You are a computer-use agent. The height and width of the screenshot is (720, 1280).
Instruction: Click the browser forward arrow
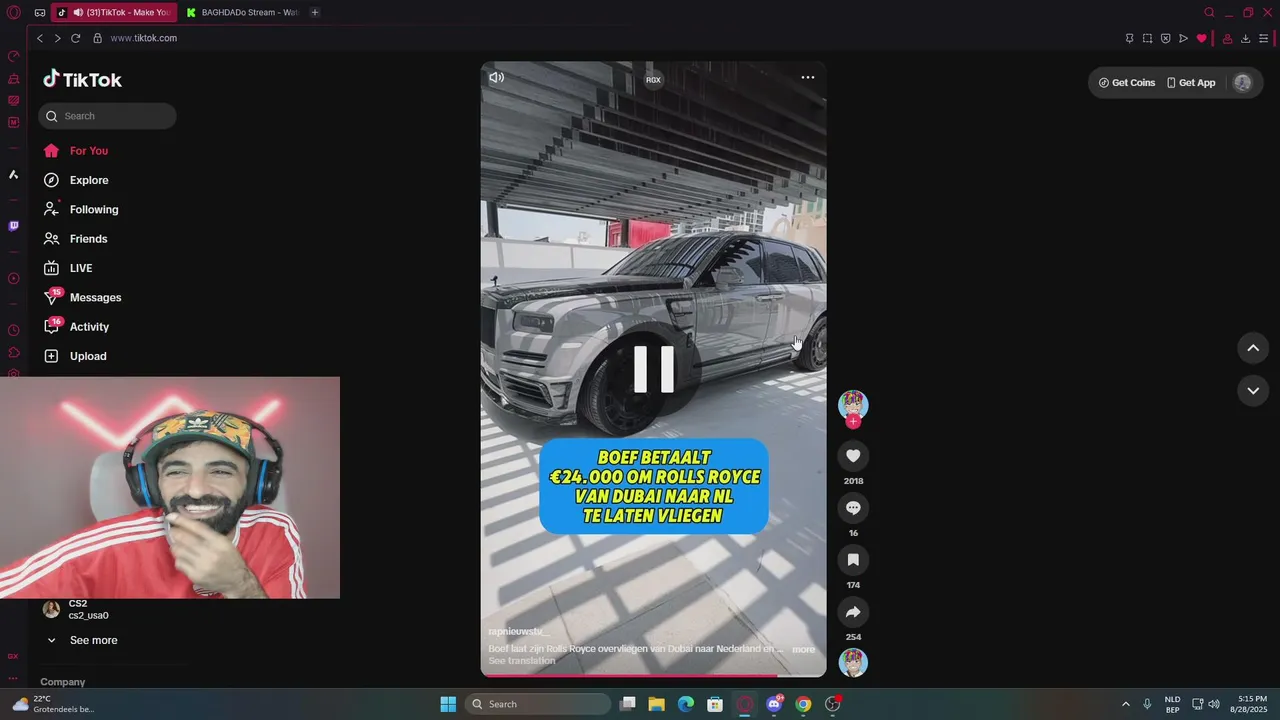click(x=57, y=38)
